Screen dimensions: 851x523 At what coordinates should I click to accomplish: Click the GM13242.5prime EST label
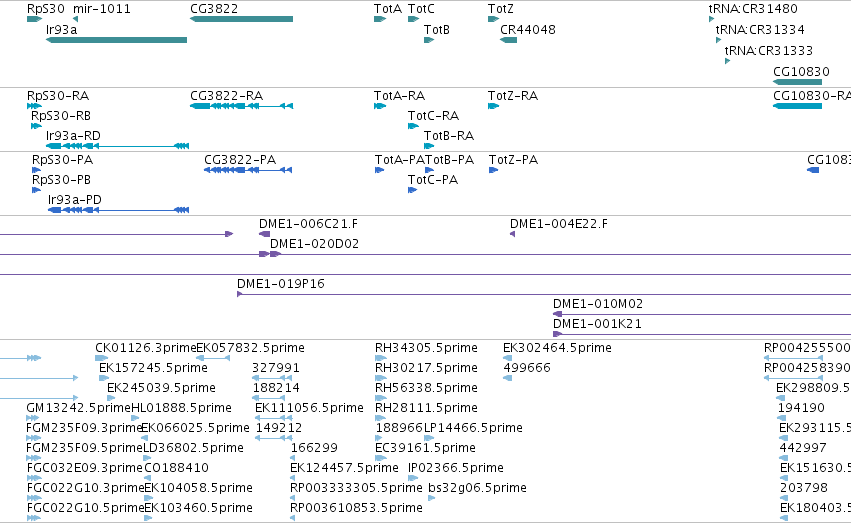[x=78, y=409]
